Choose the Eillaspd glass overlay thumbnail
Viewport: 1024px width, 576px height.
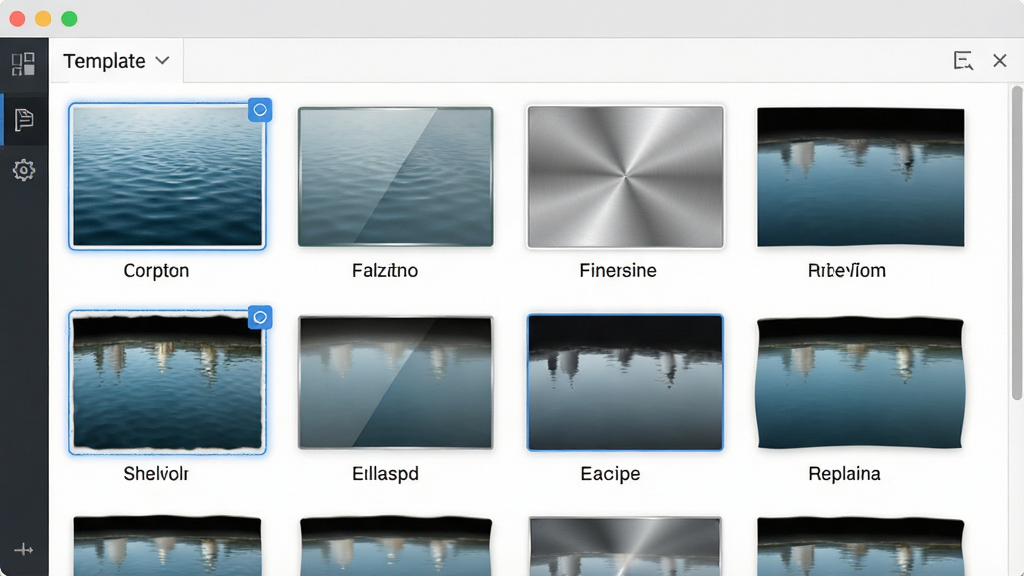[396, 383]
